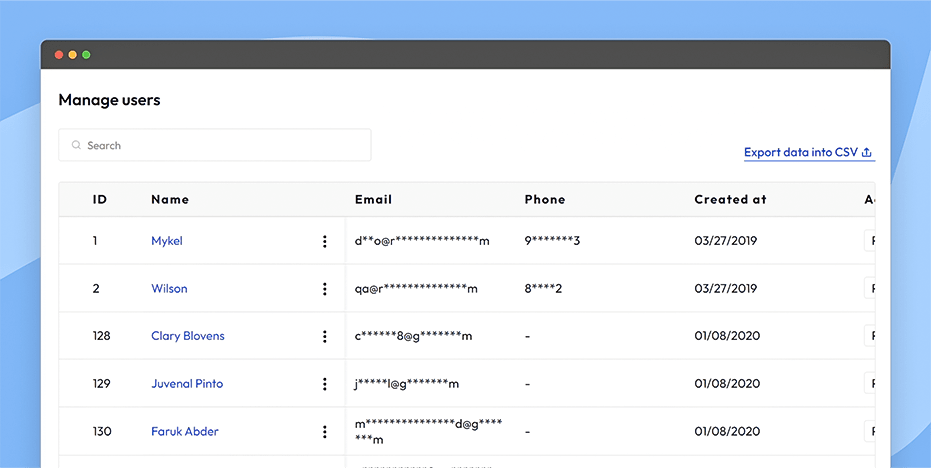
Task: Click Mykel's created date 03/27/2019
Action: pos(726,241)
